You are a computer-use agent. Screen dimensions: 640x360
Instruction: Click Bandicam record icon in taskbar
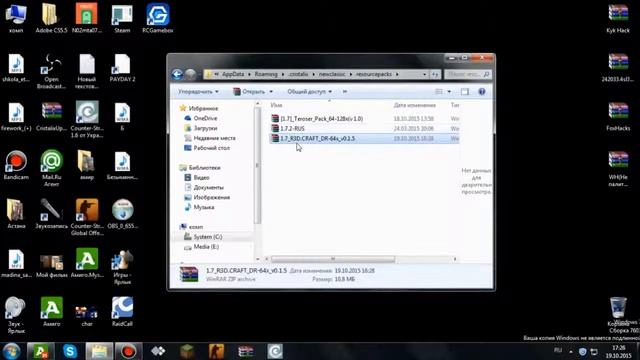[128, 351]
